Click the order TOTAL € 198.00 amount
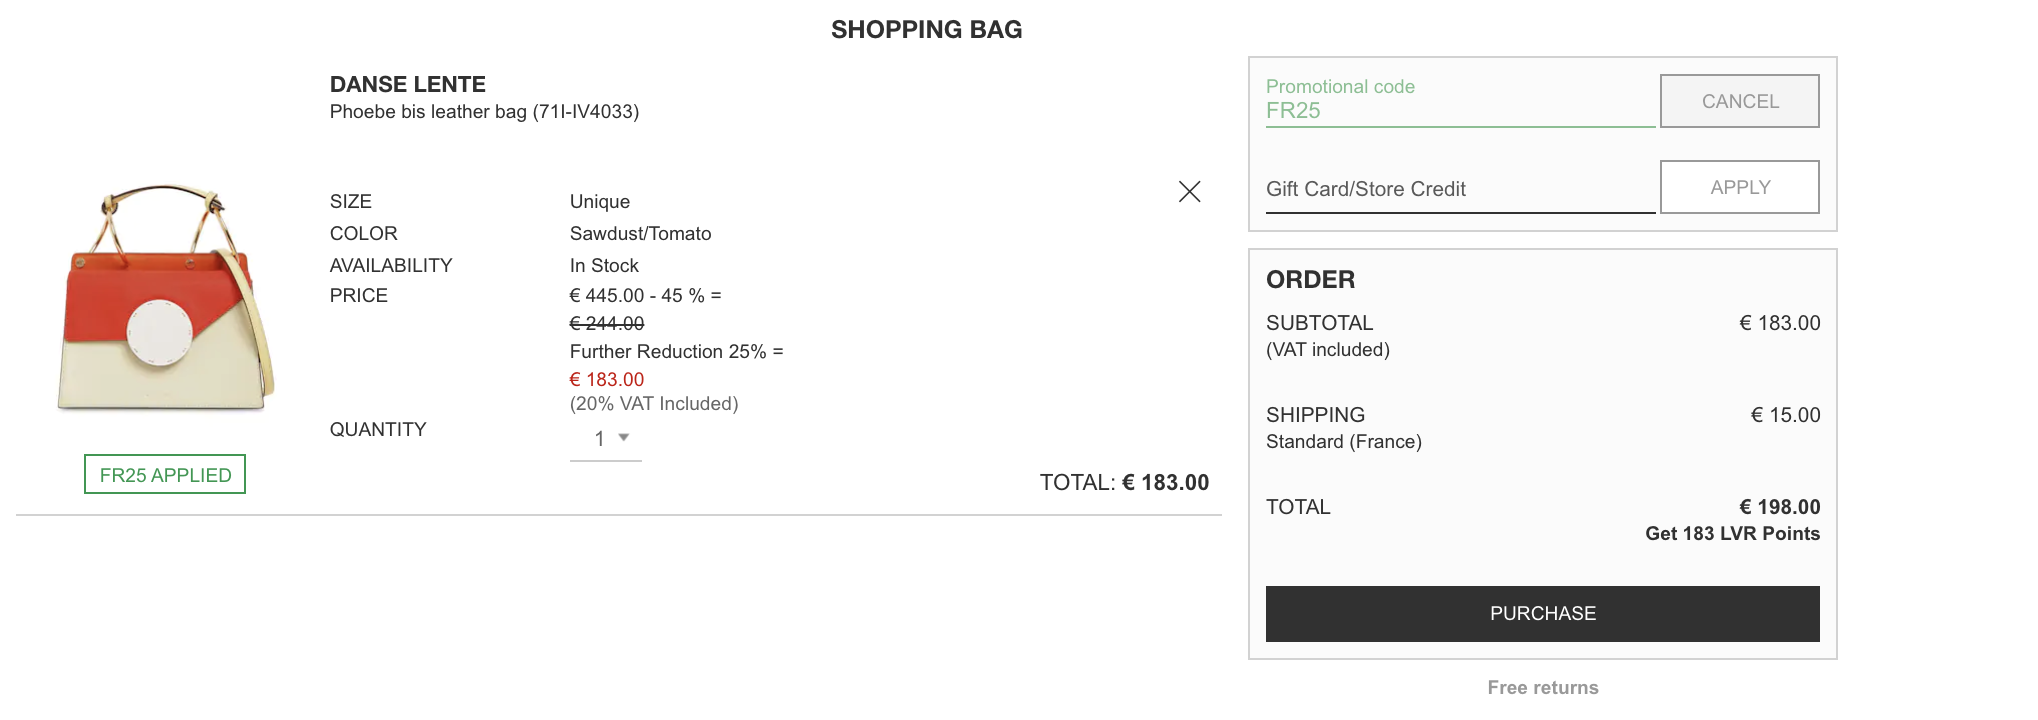Viewport: 2038px width, 720px height. (1779, 507)
